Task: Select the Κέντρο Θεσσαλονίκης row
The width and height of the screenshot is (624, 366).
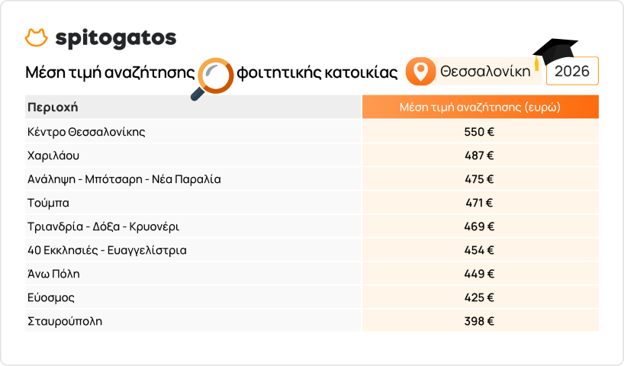Action: click(312, 132)
